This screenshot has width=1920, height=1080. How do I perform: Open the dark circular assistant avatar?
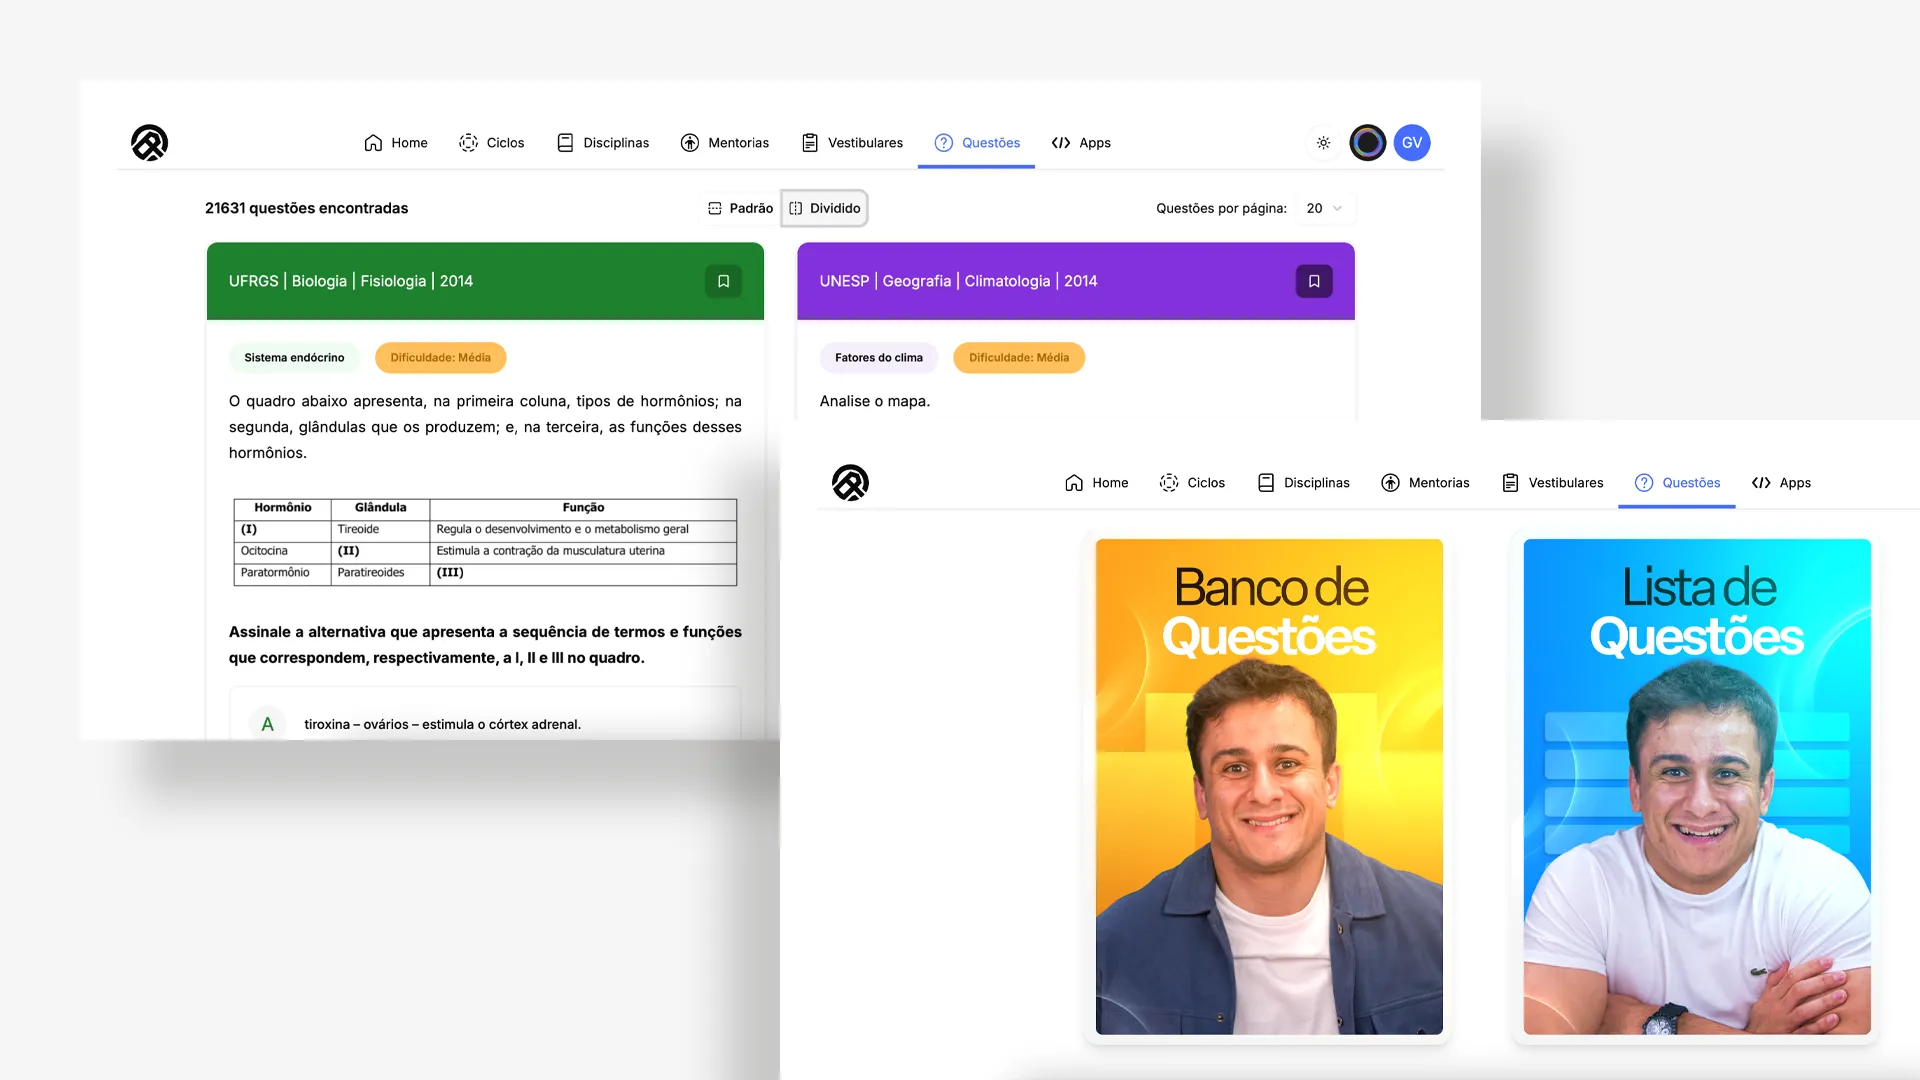pos(1367,143)
